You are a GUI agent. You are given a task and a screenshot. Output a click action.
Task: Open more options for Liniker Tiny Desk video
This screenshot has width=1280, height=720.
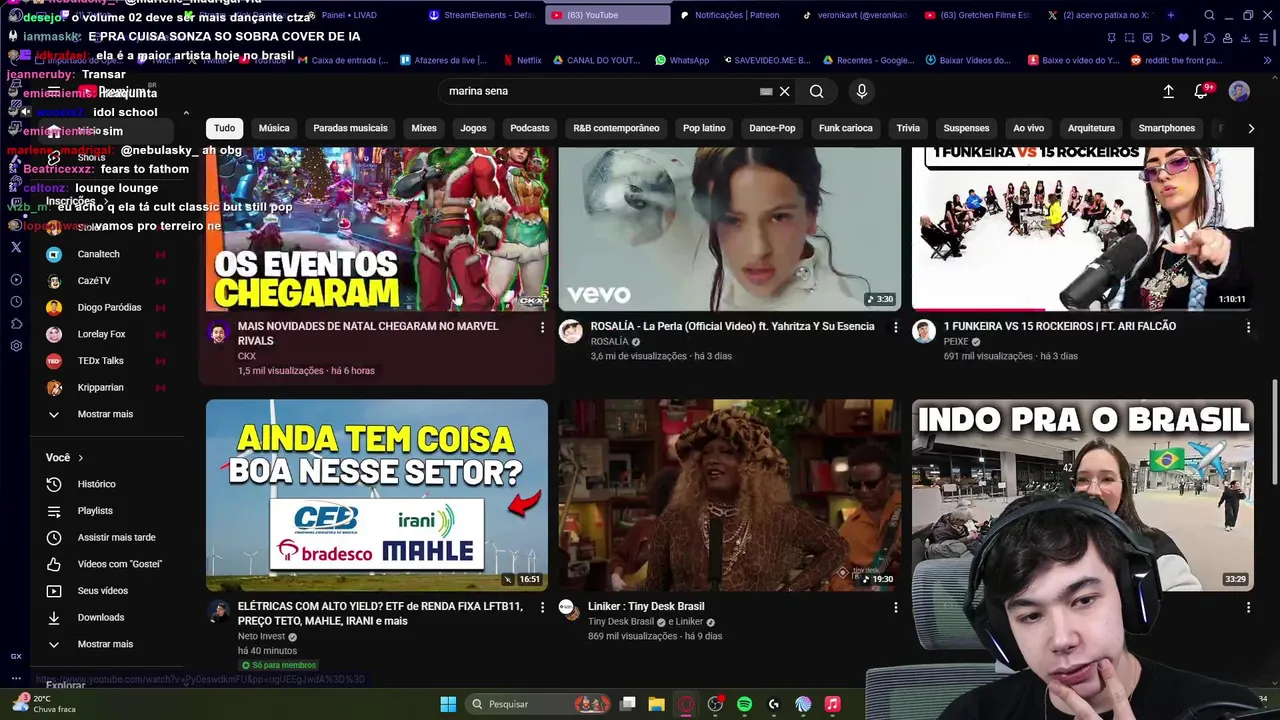(896, 607)
